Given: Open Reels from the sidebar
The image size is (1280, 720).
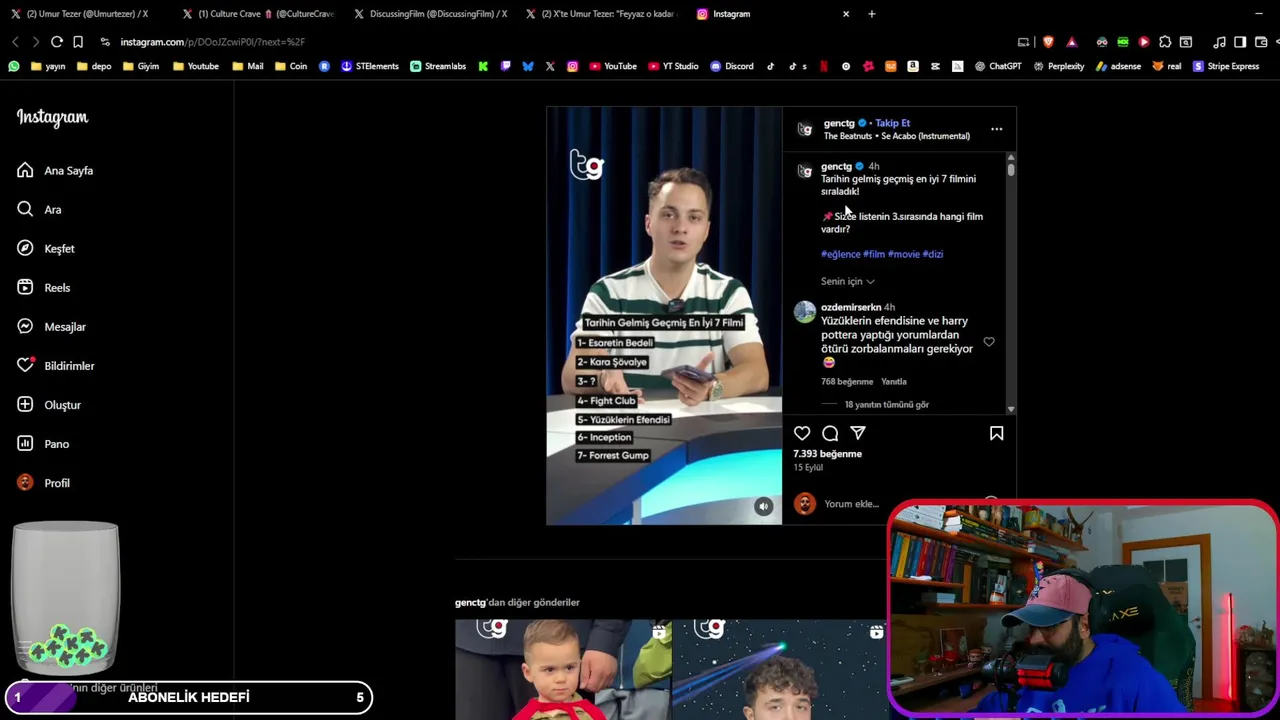Looking at the screenshot, I should [43, 288].
